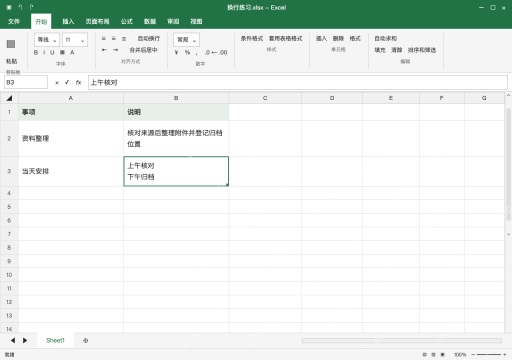Toggle Underline formatting
This screenshot has width=512, height=360.
click(x=52, y=52)
